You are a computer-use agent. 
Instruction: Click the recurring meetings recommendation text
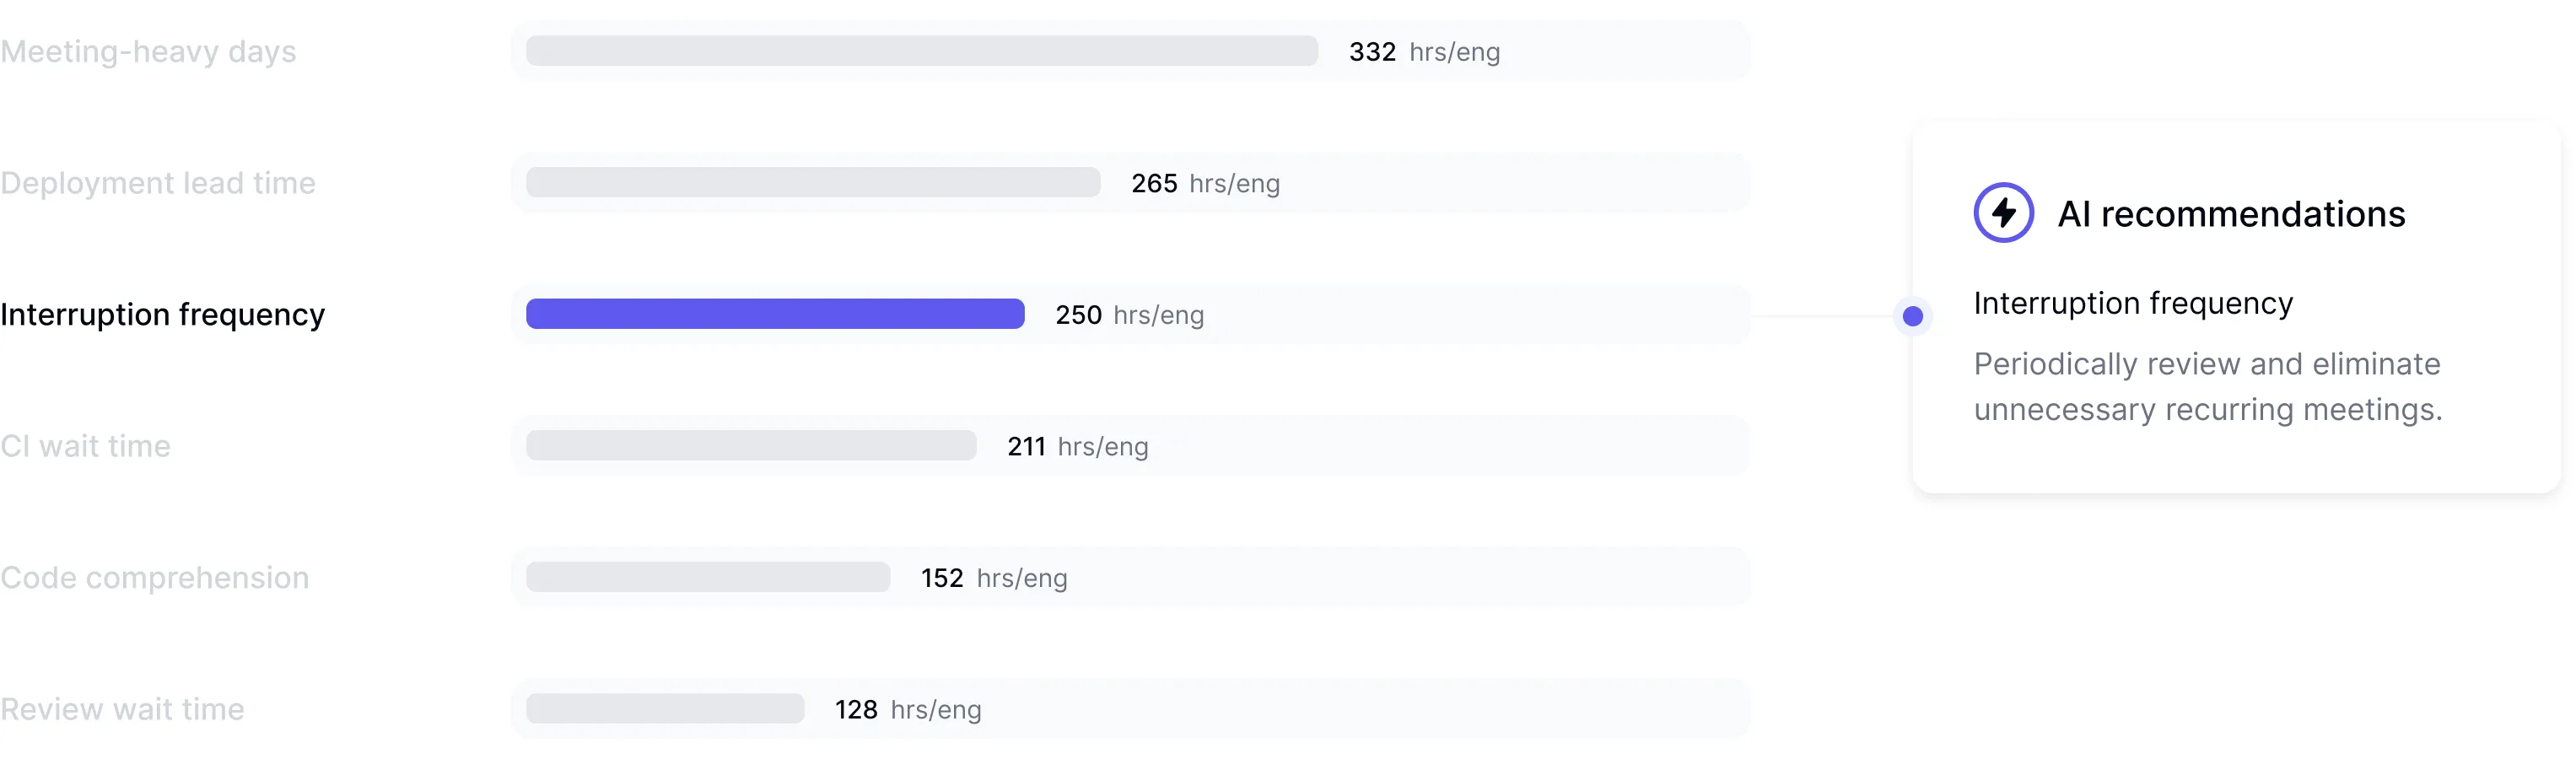coord(2208,387)
